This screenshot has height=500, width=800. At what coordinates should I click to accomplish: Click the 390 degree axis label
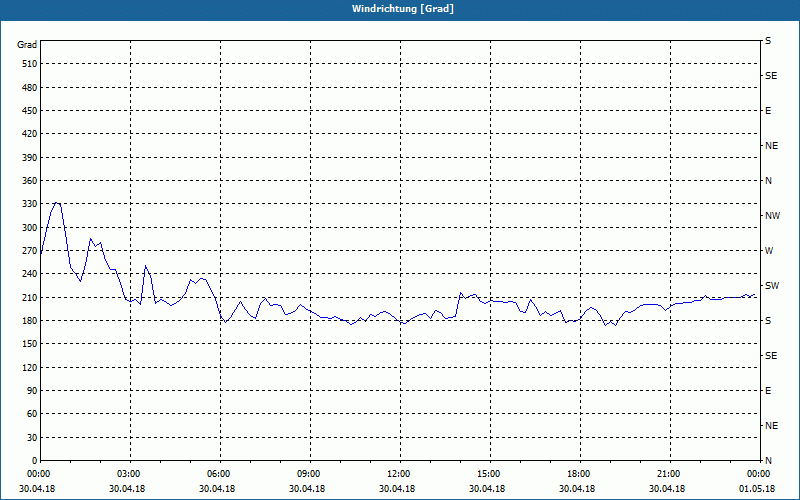[x=29, y=158]
